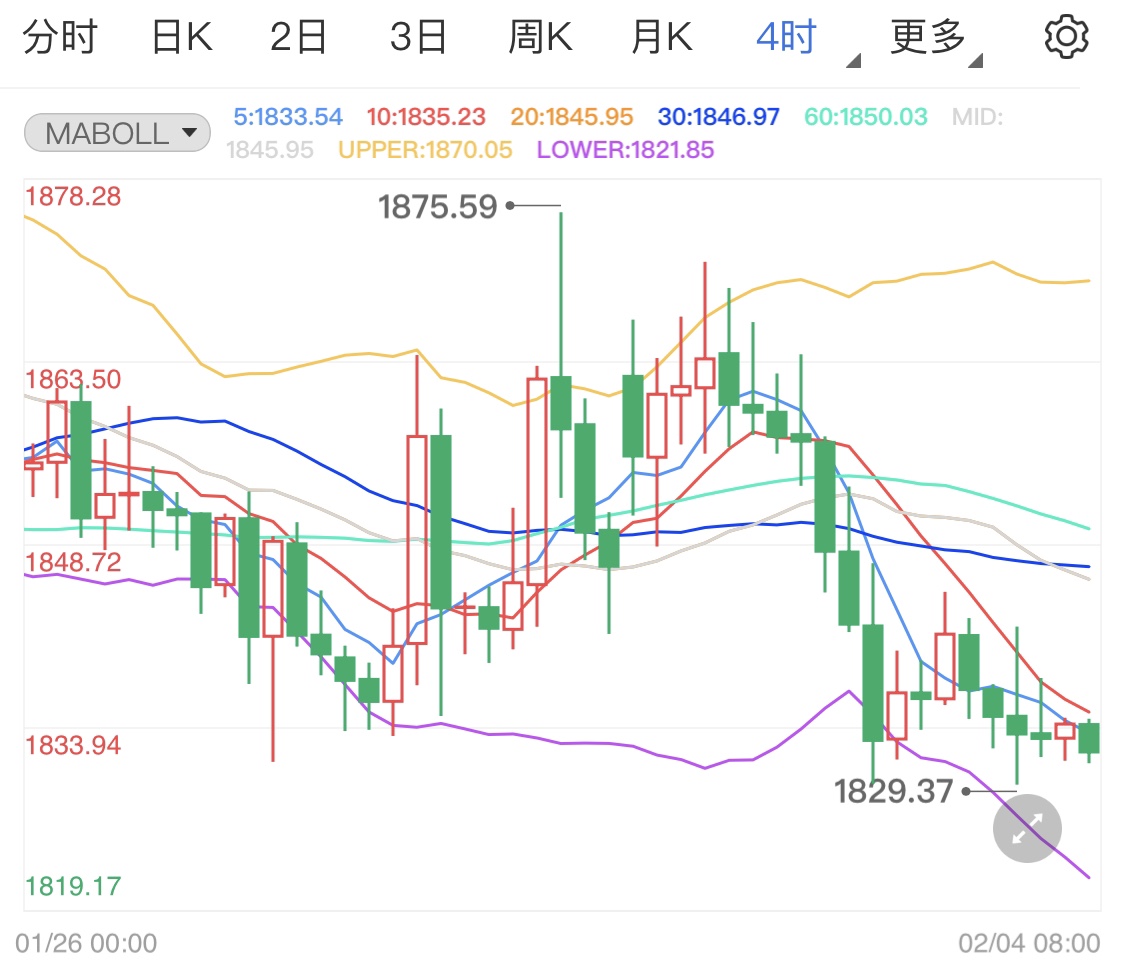1125x975 pixels.
Task: Click the 1829.37 low price marker
Action: click(893, 791)
